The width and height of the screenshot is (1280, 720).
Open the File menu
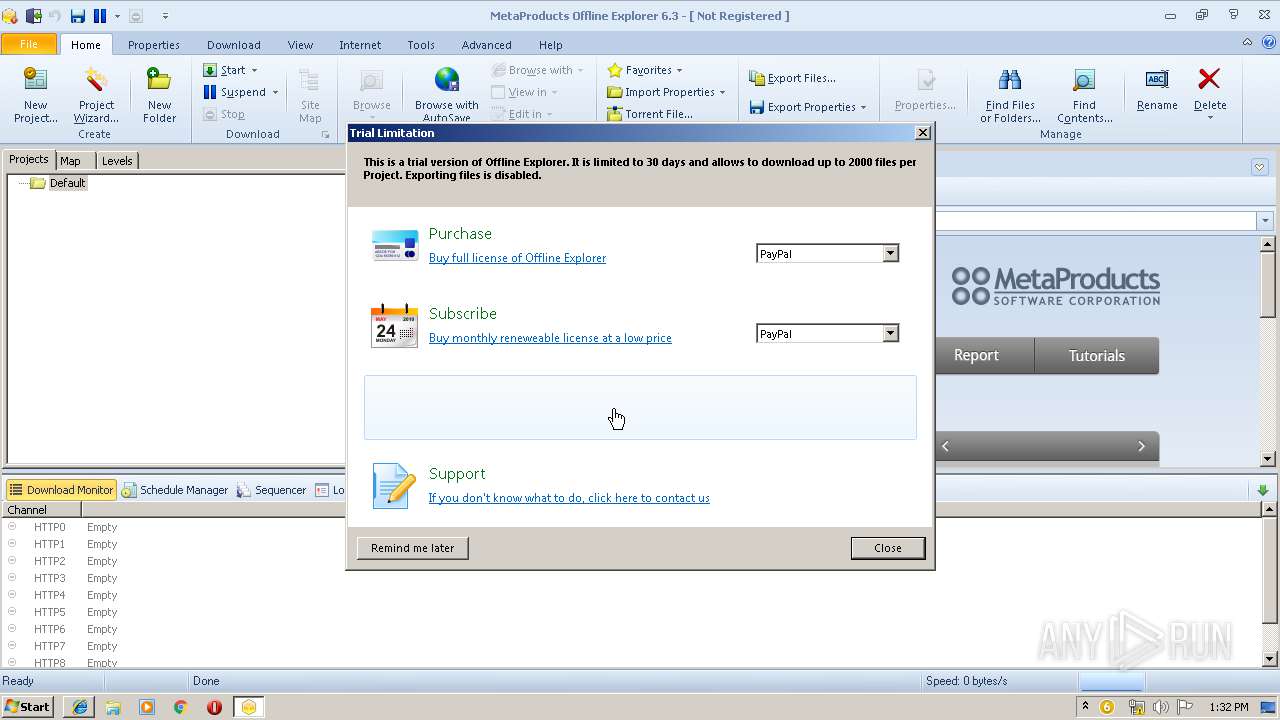coord(29,44)
